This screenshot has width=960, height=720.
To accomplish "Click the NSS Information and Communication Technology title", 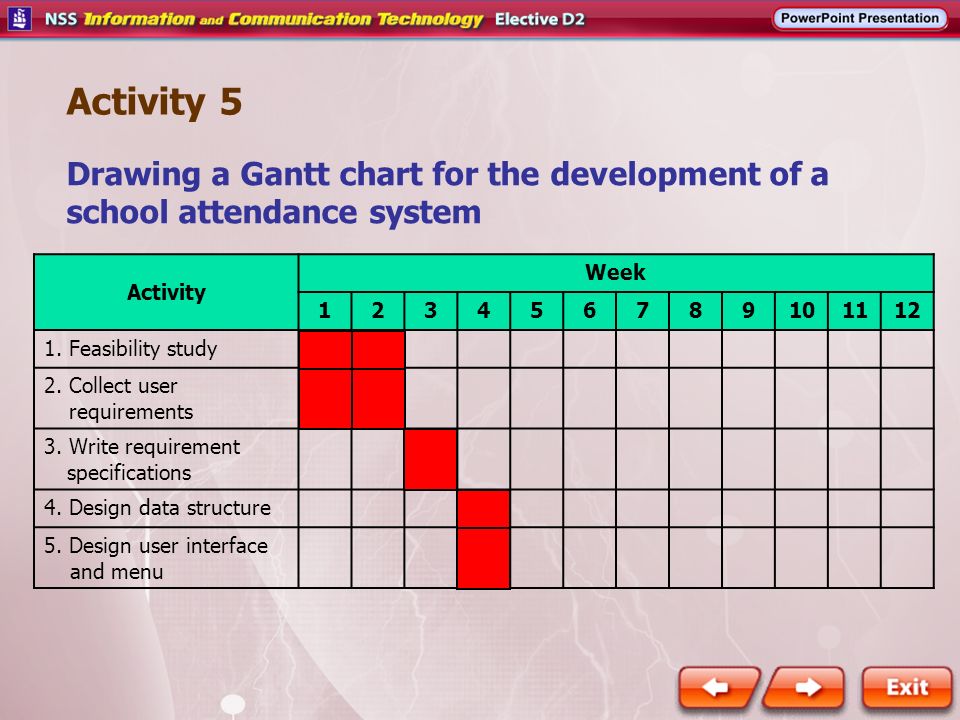I will coord(264,19).
